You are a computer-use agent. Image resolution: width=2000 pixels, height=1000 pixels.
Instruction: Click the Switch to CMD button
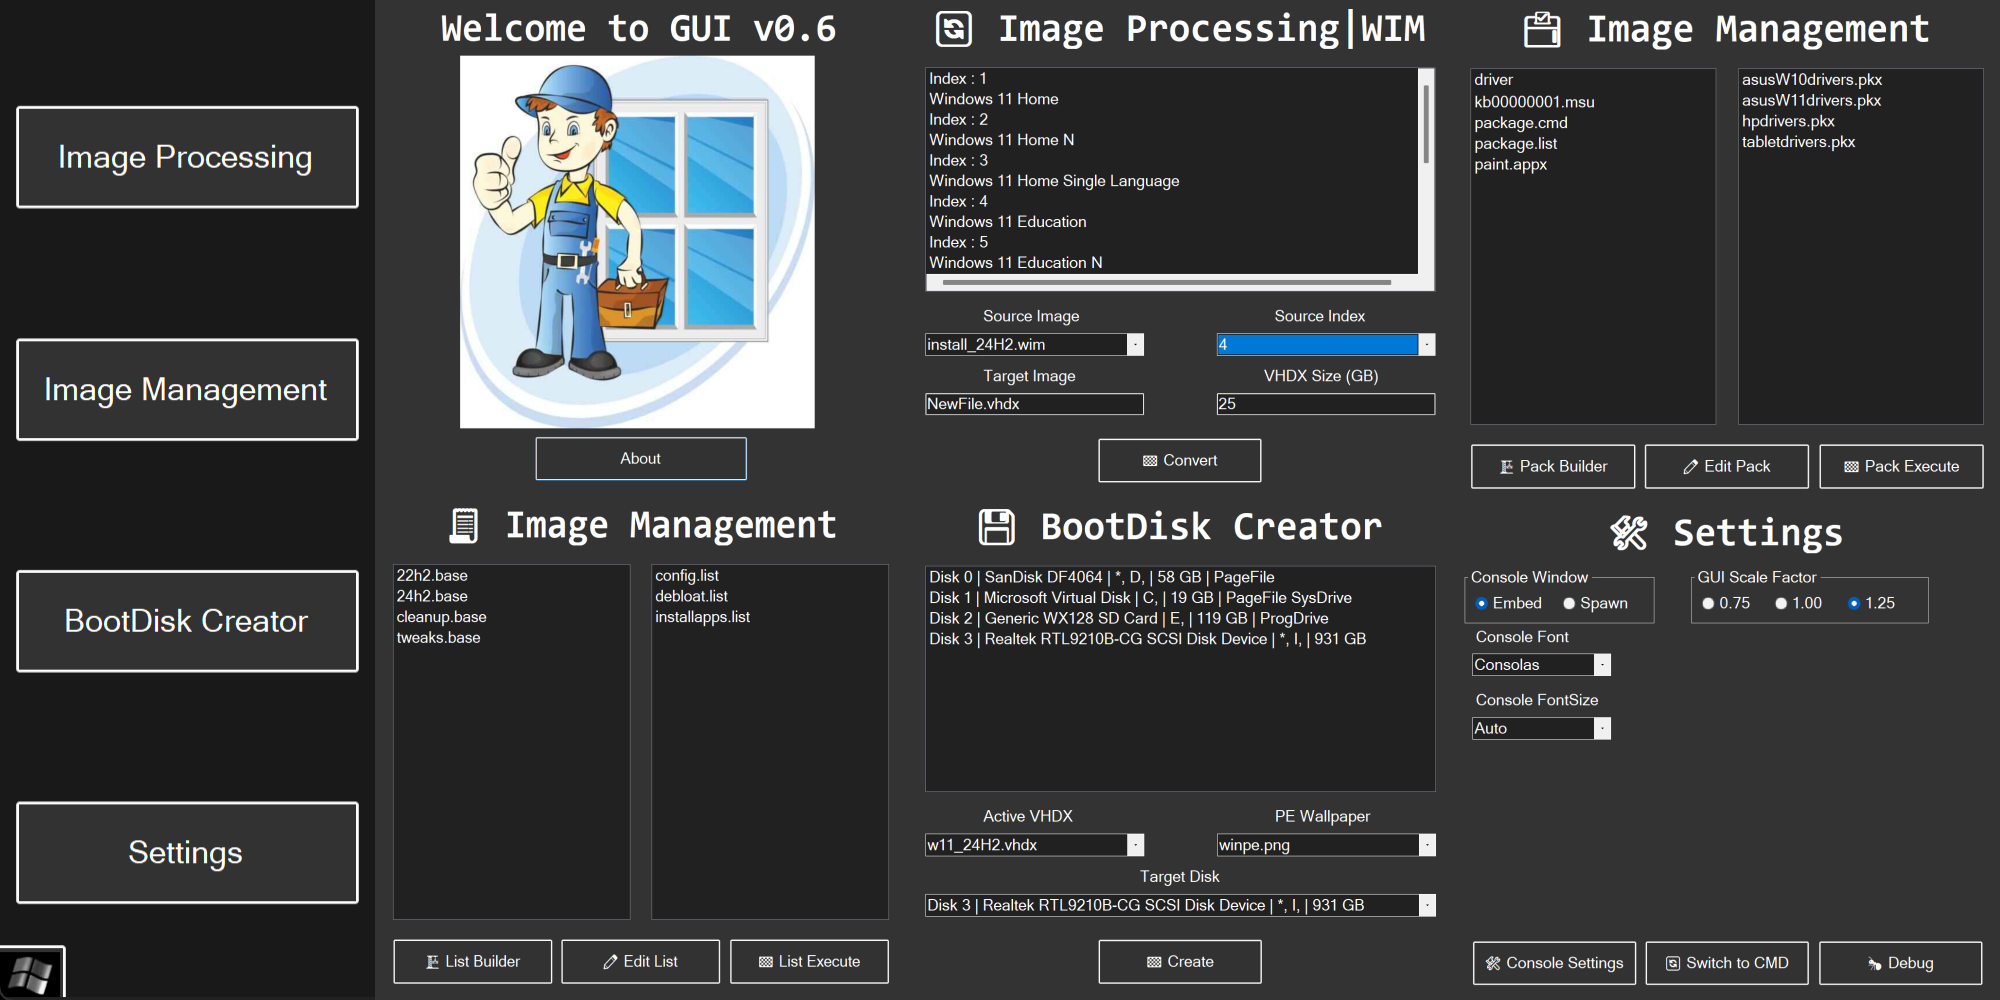(x=1727, y=963)
